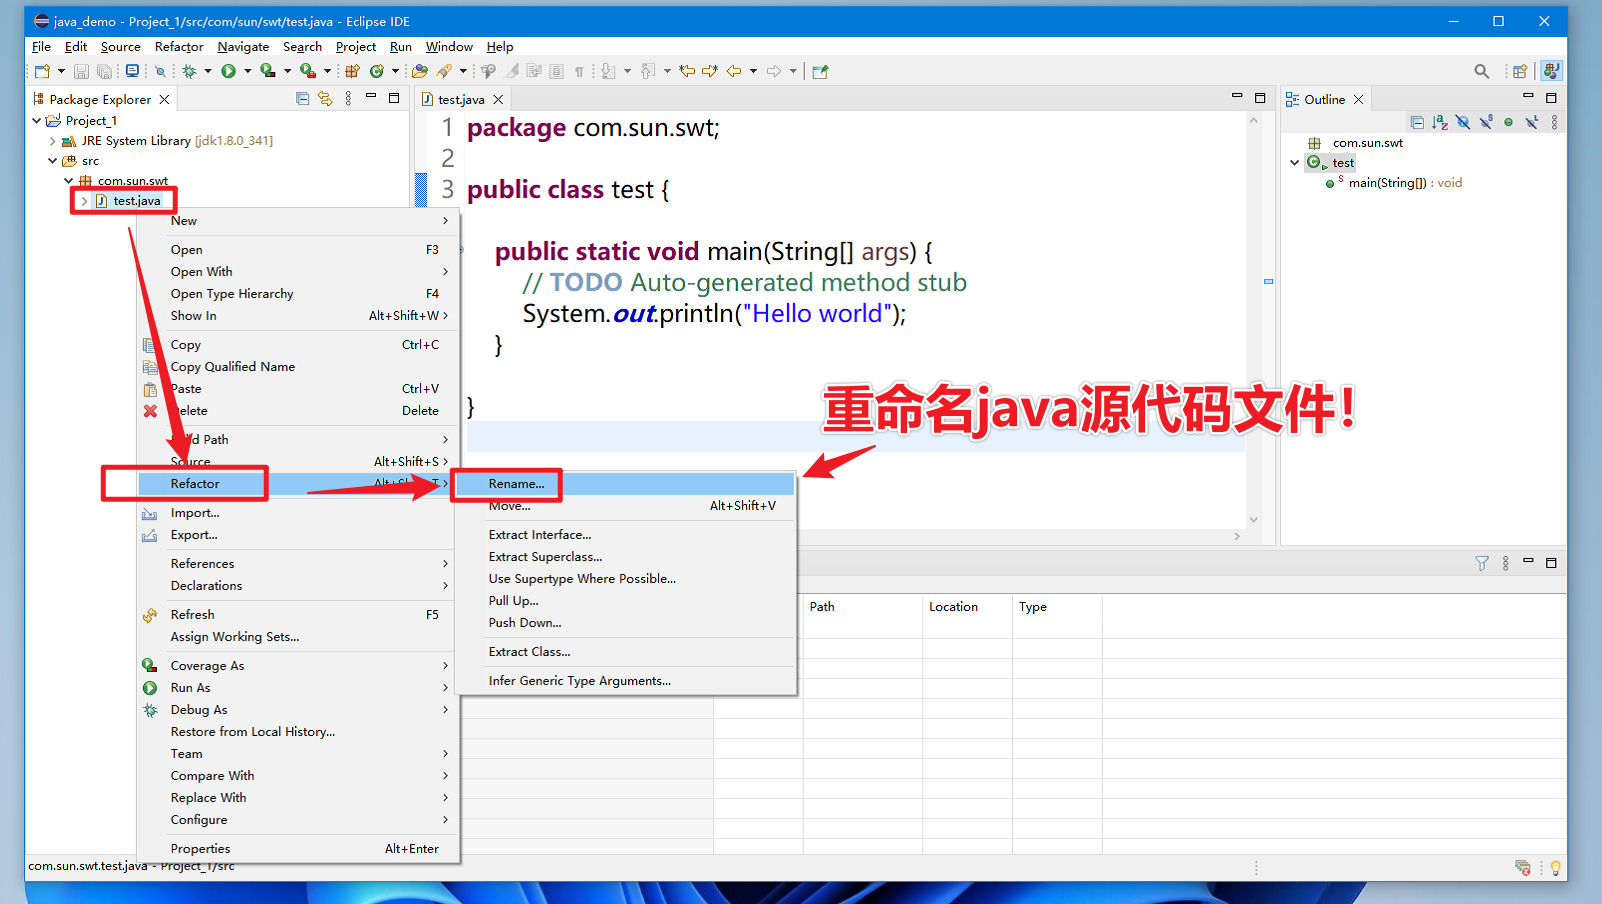Click the Back navigation arrow toolbar icon
The image size is (1602, 904).
pyautogui.click(x=734, y=71)
